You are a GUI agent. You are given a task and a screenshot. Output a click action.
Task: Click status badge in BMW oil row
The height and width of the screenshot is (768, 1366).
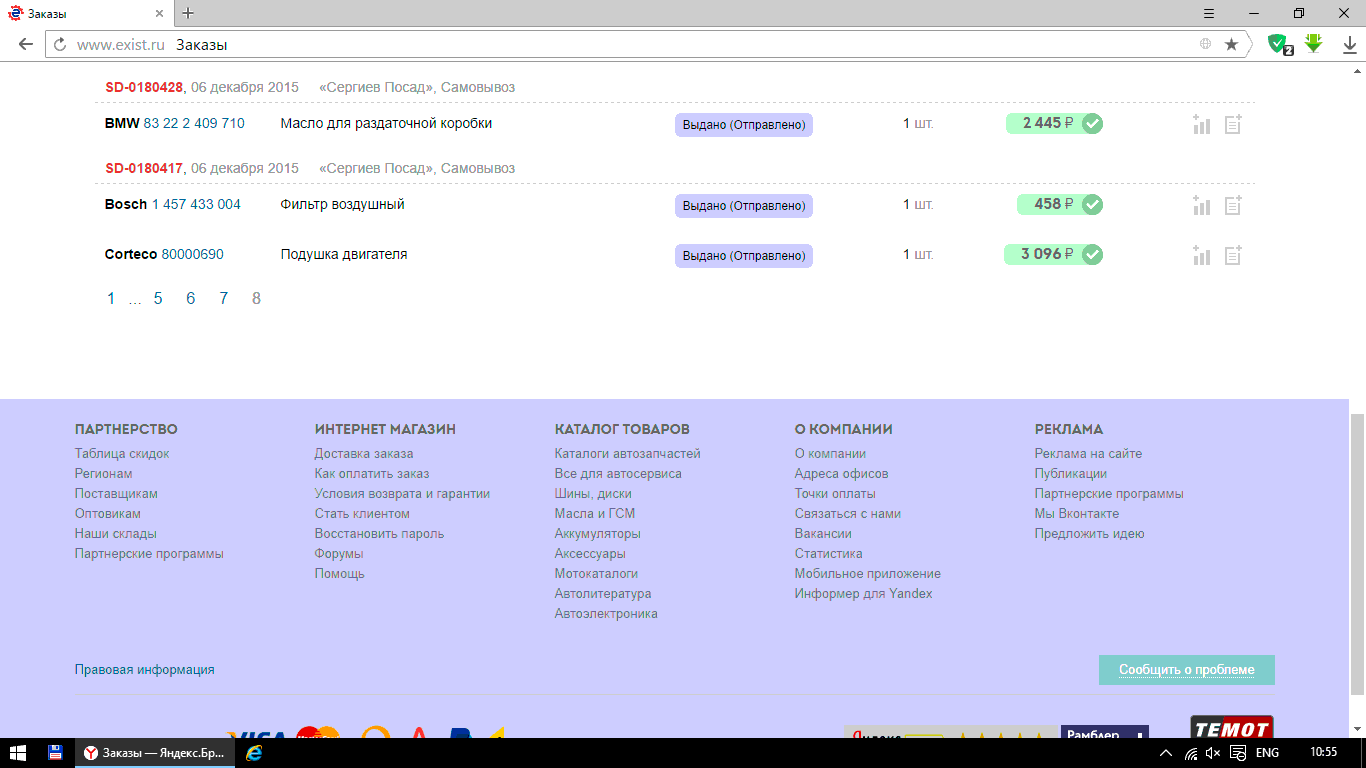pyautogui.click(x=744, y=125)
